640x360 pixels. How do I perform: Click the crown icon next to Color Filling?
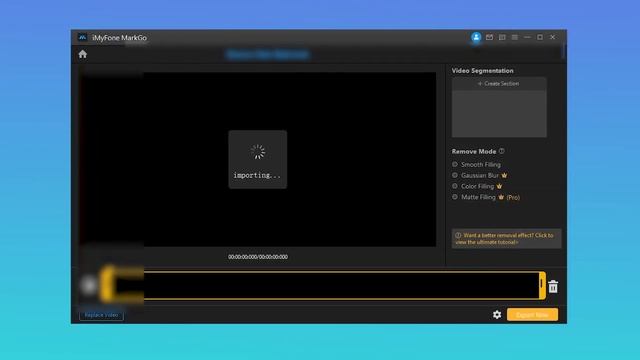[x=499, y=186]
